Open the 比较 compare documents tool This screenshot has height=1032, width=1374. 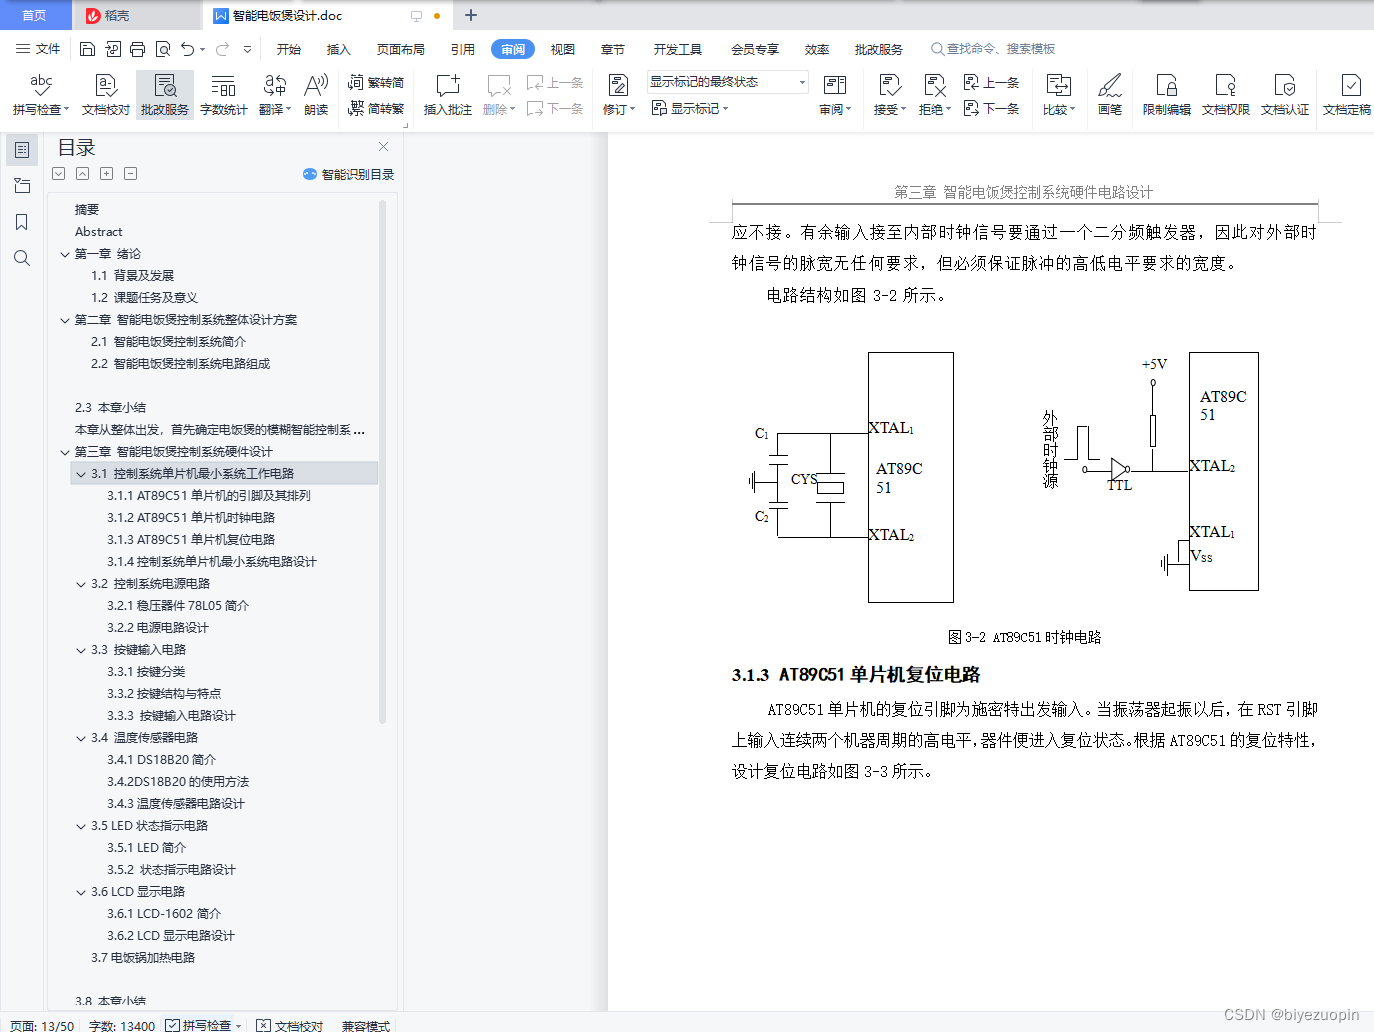[1058, 95]
